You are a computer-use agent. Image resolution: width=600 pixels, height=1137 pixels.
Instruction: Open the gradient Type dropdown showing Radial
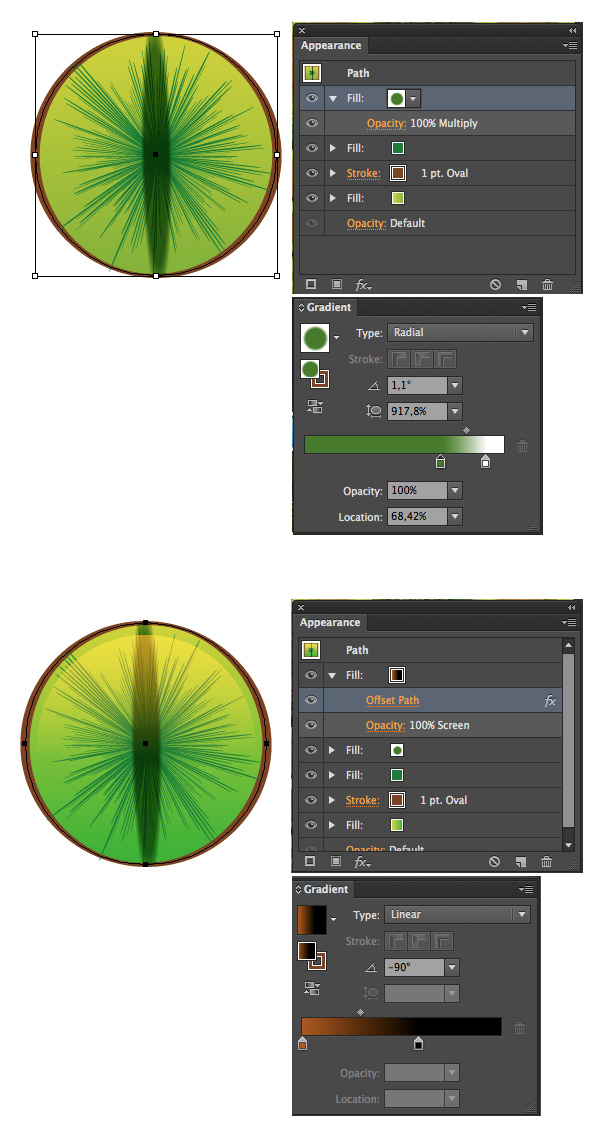[x=460, y=332]
